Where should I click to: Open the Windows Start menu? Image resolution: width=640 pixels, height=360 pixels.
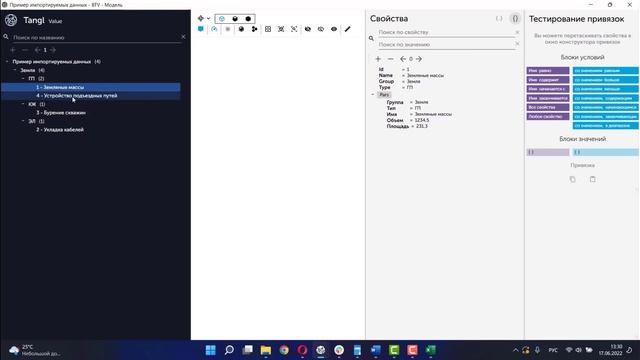coord(211,350)
